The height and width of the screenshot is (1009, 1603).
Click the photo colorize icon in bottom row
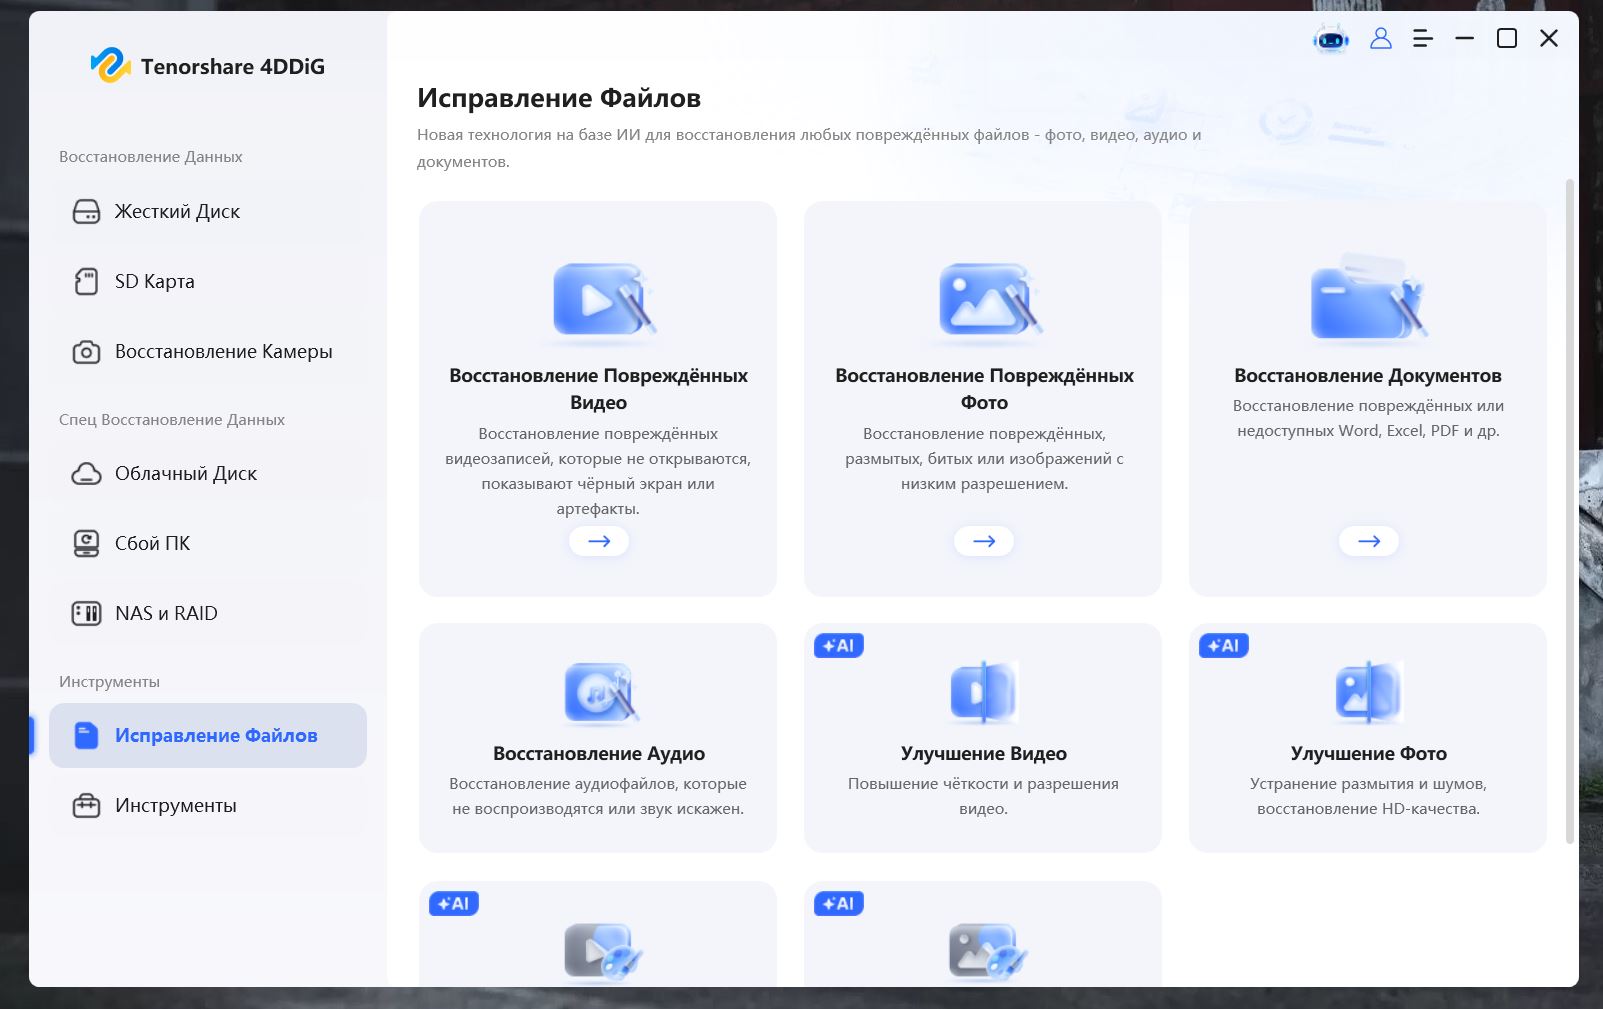point(988,951)
